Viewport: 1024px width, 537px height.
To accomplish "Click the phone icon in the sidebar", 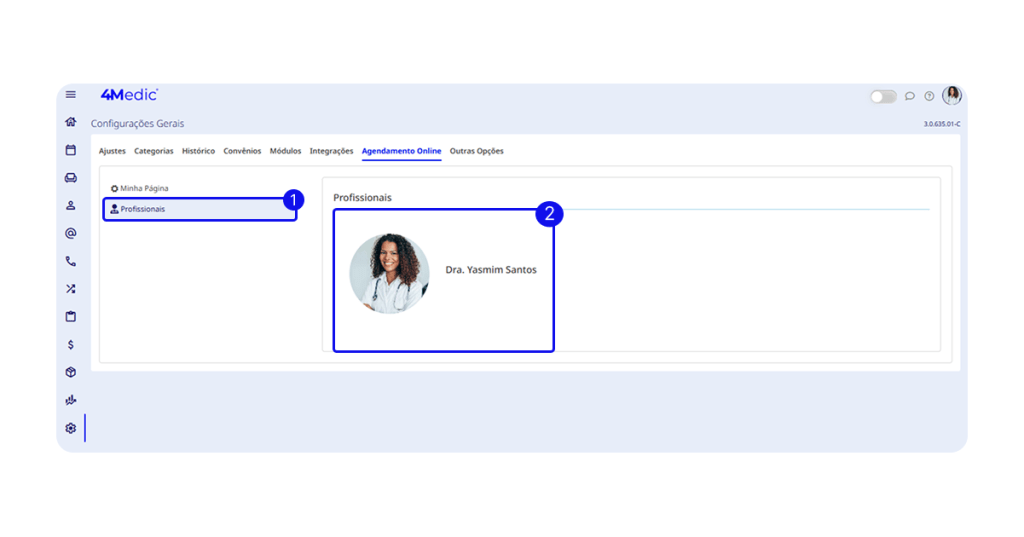I will 71,261.
